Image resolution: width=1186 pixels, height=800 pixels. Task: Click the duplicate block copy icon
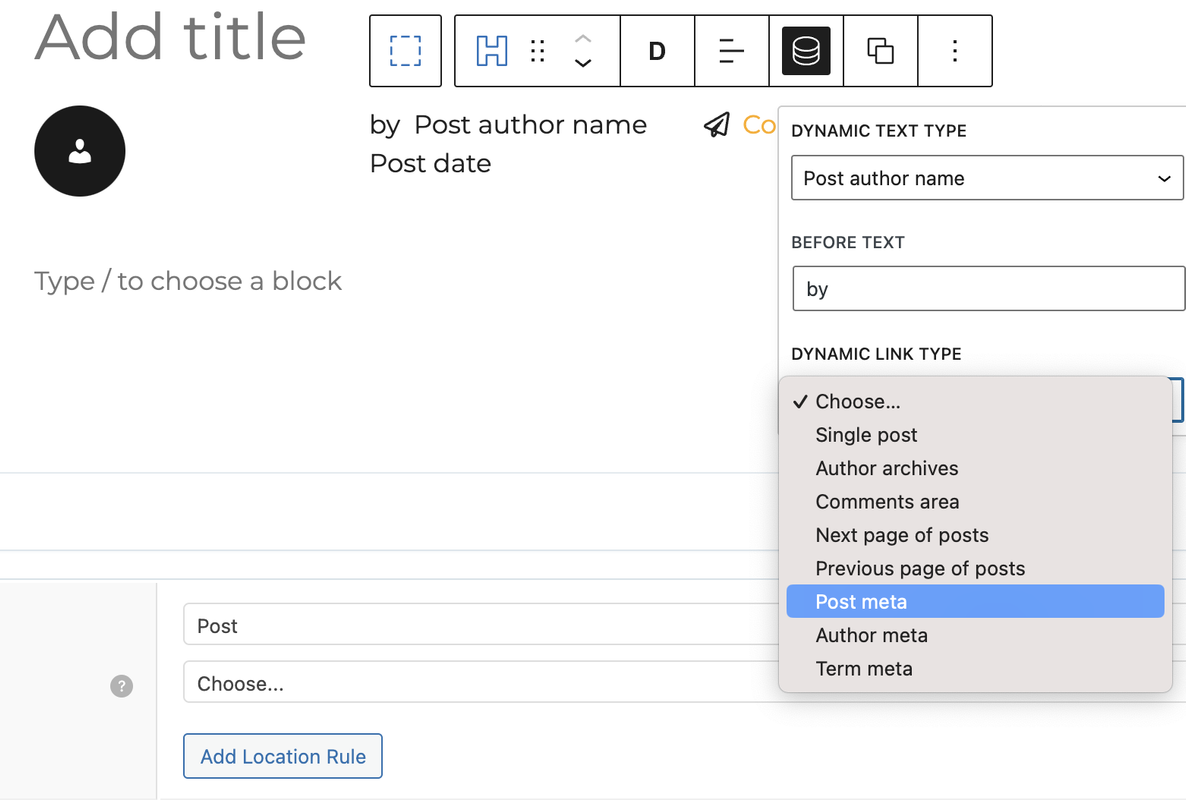tap(880, 51)
